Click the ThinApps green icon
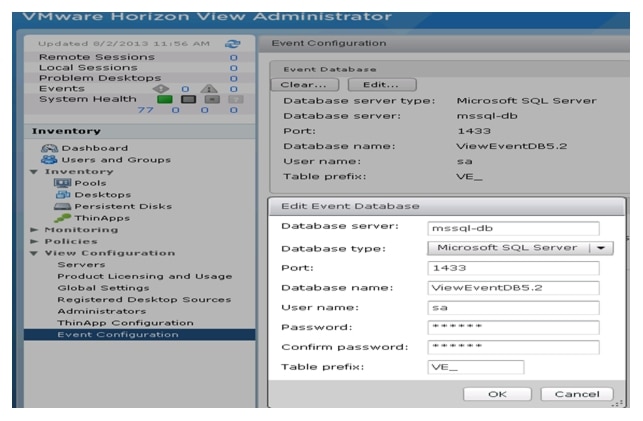 (62, 218)
